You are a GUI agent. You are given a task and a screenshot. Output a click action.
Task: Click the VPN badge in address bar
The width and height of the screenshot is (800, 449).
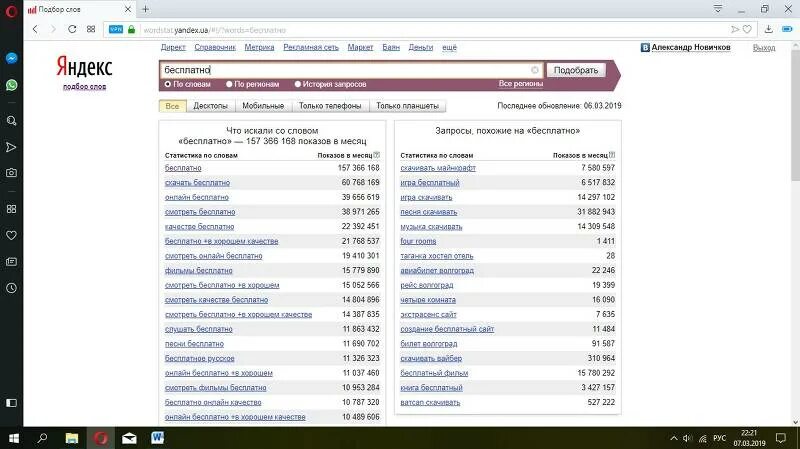pyautogui.click(x=116, y=30)
